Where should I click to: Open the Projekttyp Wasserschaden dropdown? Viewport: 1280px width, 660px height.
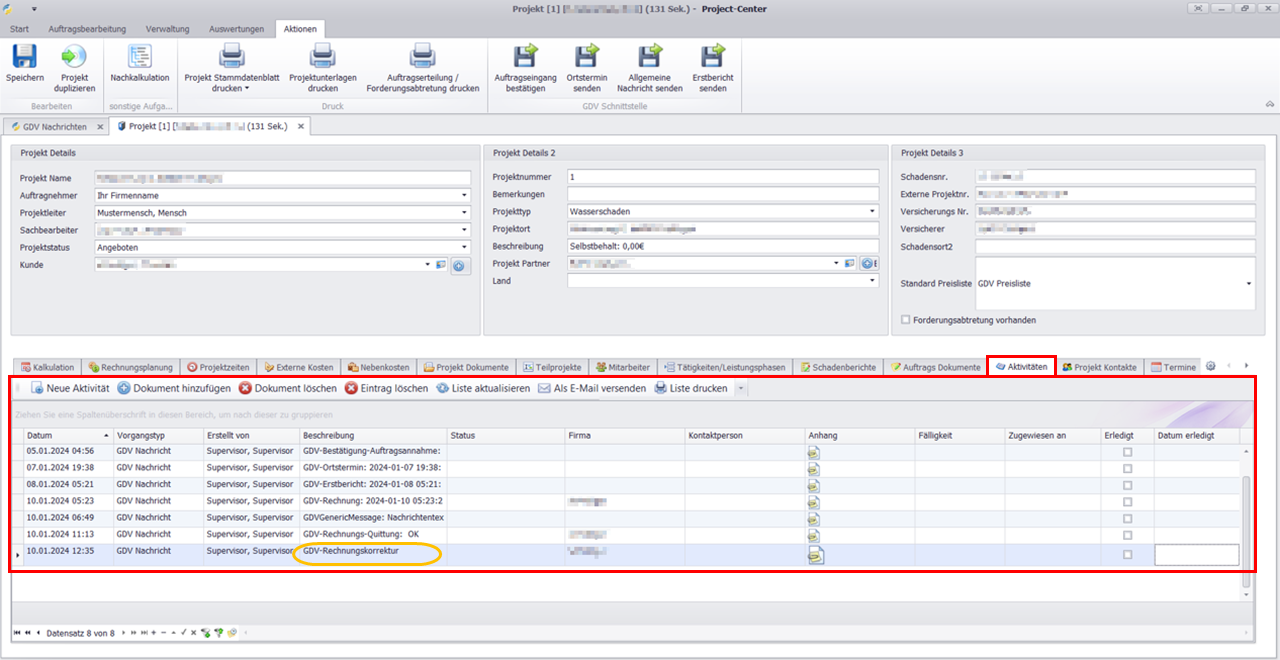(x=872, y=212)
